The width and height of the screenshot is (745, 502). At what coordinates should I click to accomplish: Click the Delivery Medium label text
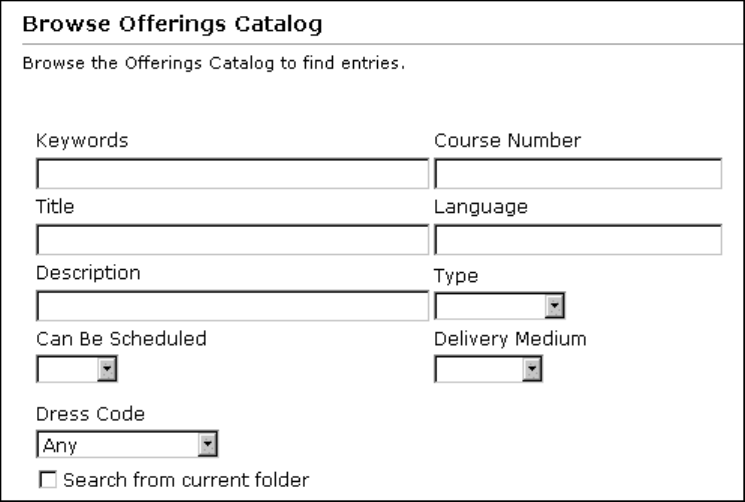(510, 338)
